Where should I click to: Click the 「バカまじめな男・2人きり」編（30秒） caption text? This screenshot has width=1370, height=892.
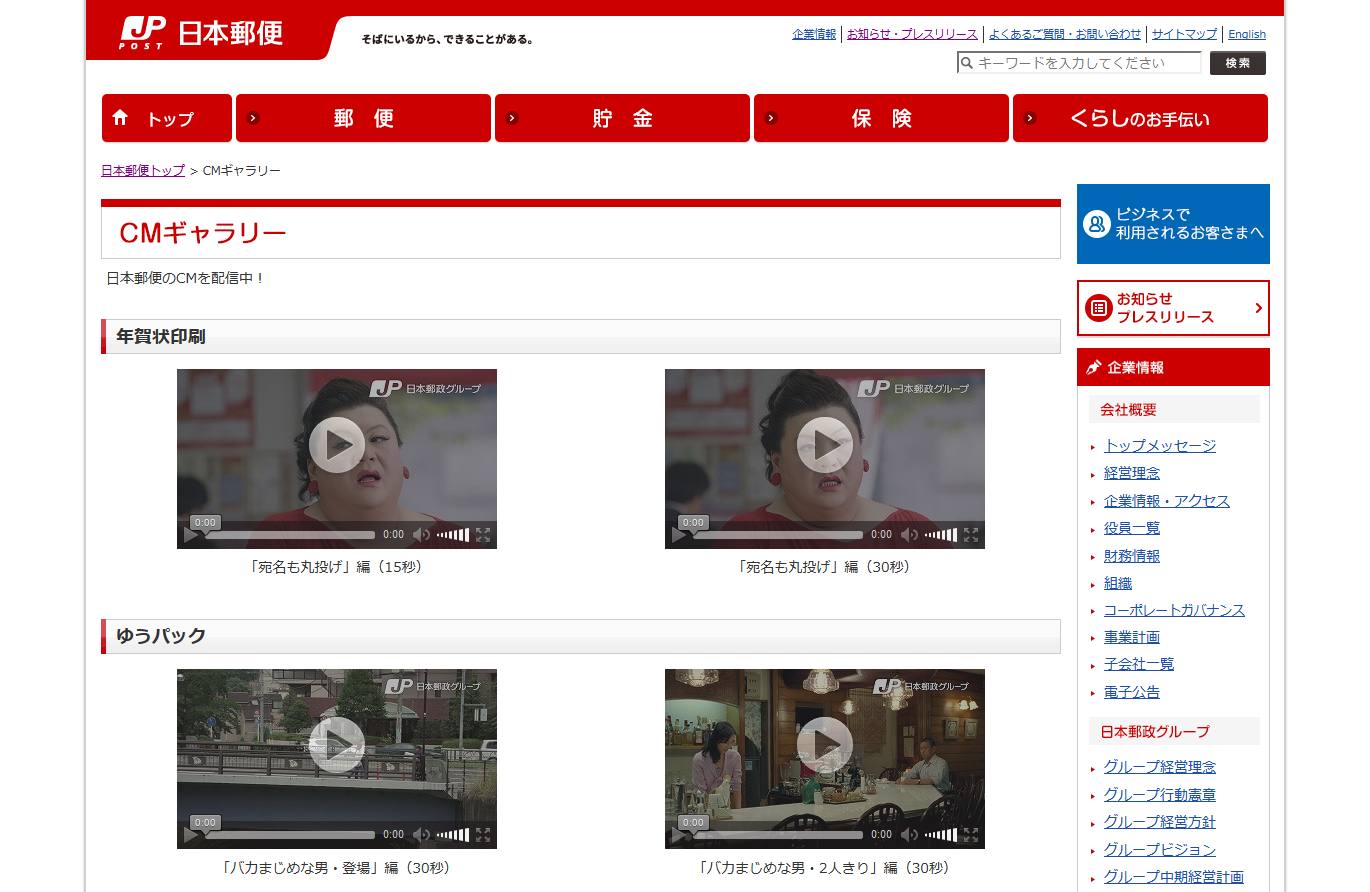tap(825, 867)
